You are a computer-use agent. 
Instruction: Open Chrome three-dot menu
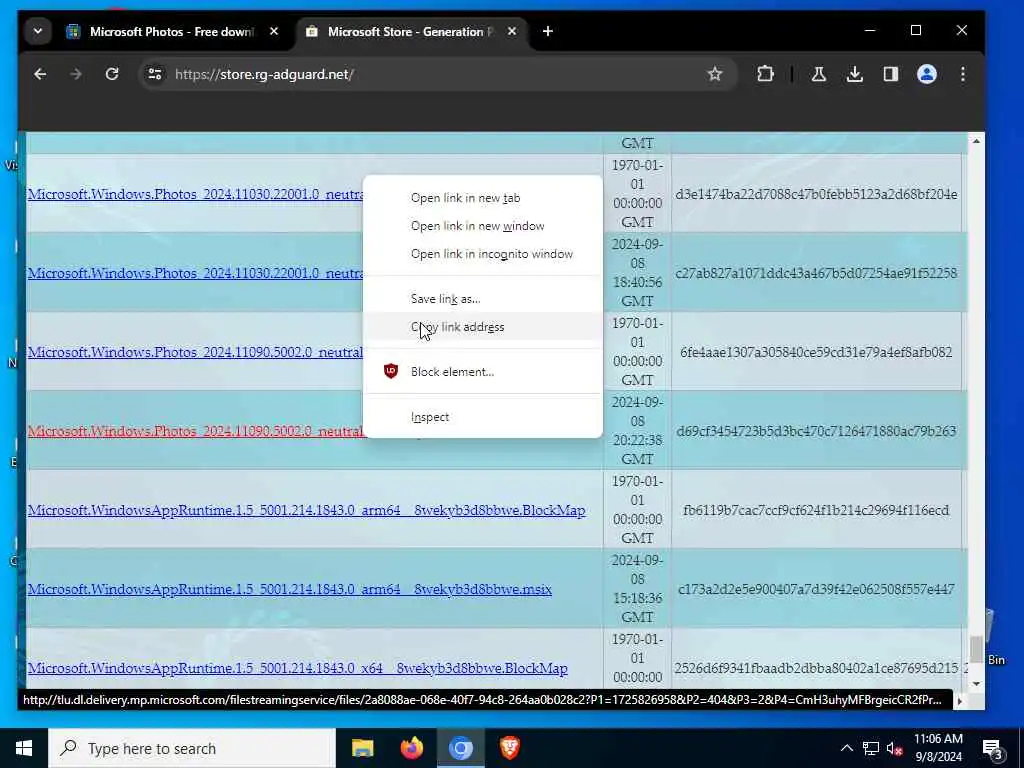point(963,74)
